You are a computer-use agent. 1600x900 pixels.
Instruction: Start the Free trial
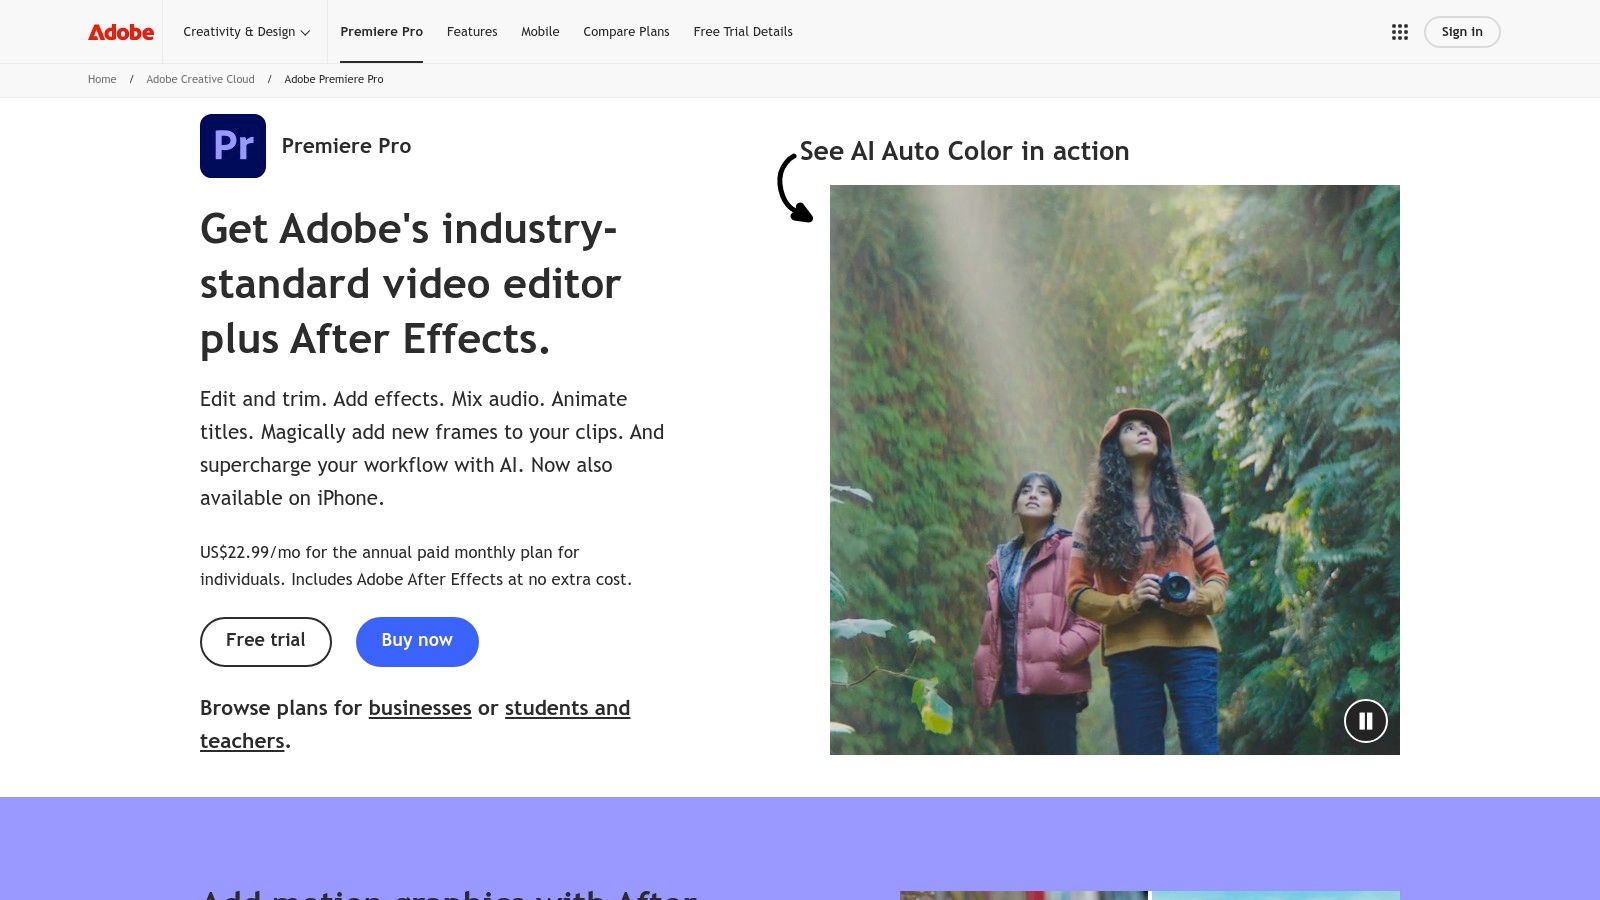point(266,641)
